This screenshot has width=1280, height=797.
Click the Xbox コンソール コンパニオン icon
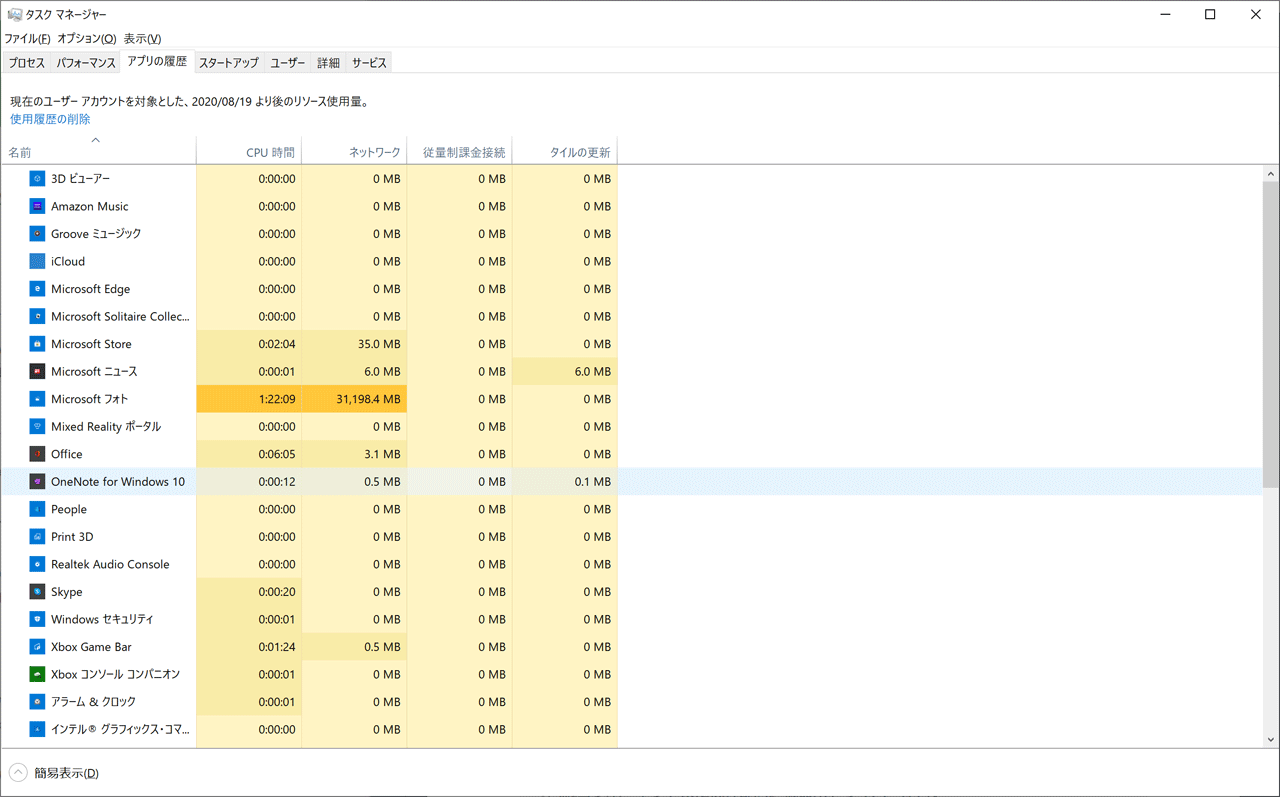pos(37,674)
